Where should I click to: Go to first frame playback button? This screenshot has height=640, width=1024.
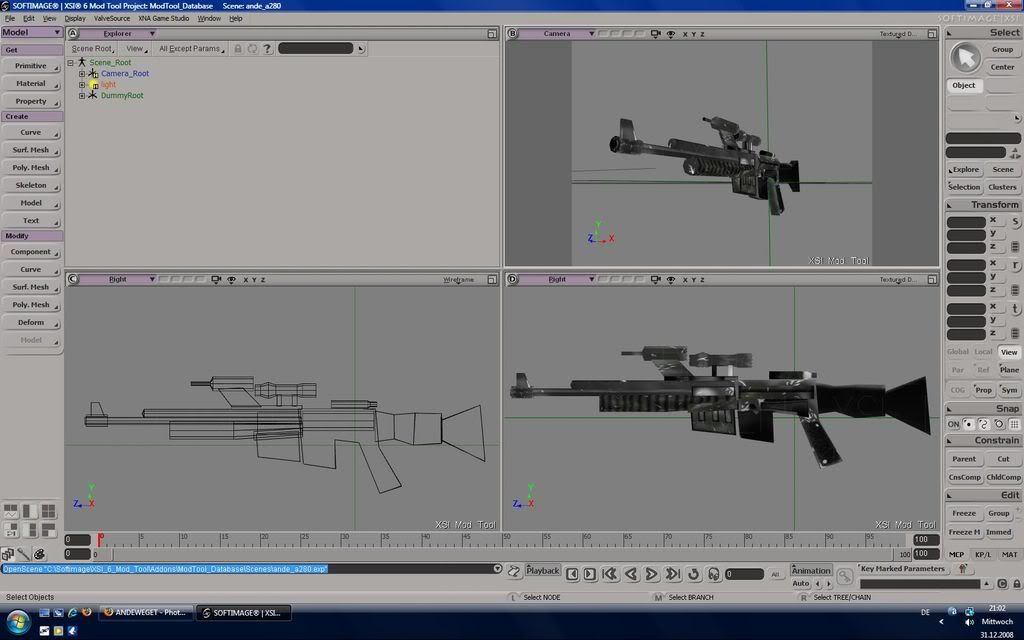[x=610, y=574]
